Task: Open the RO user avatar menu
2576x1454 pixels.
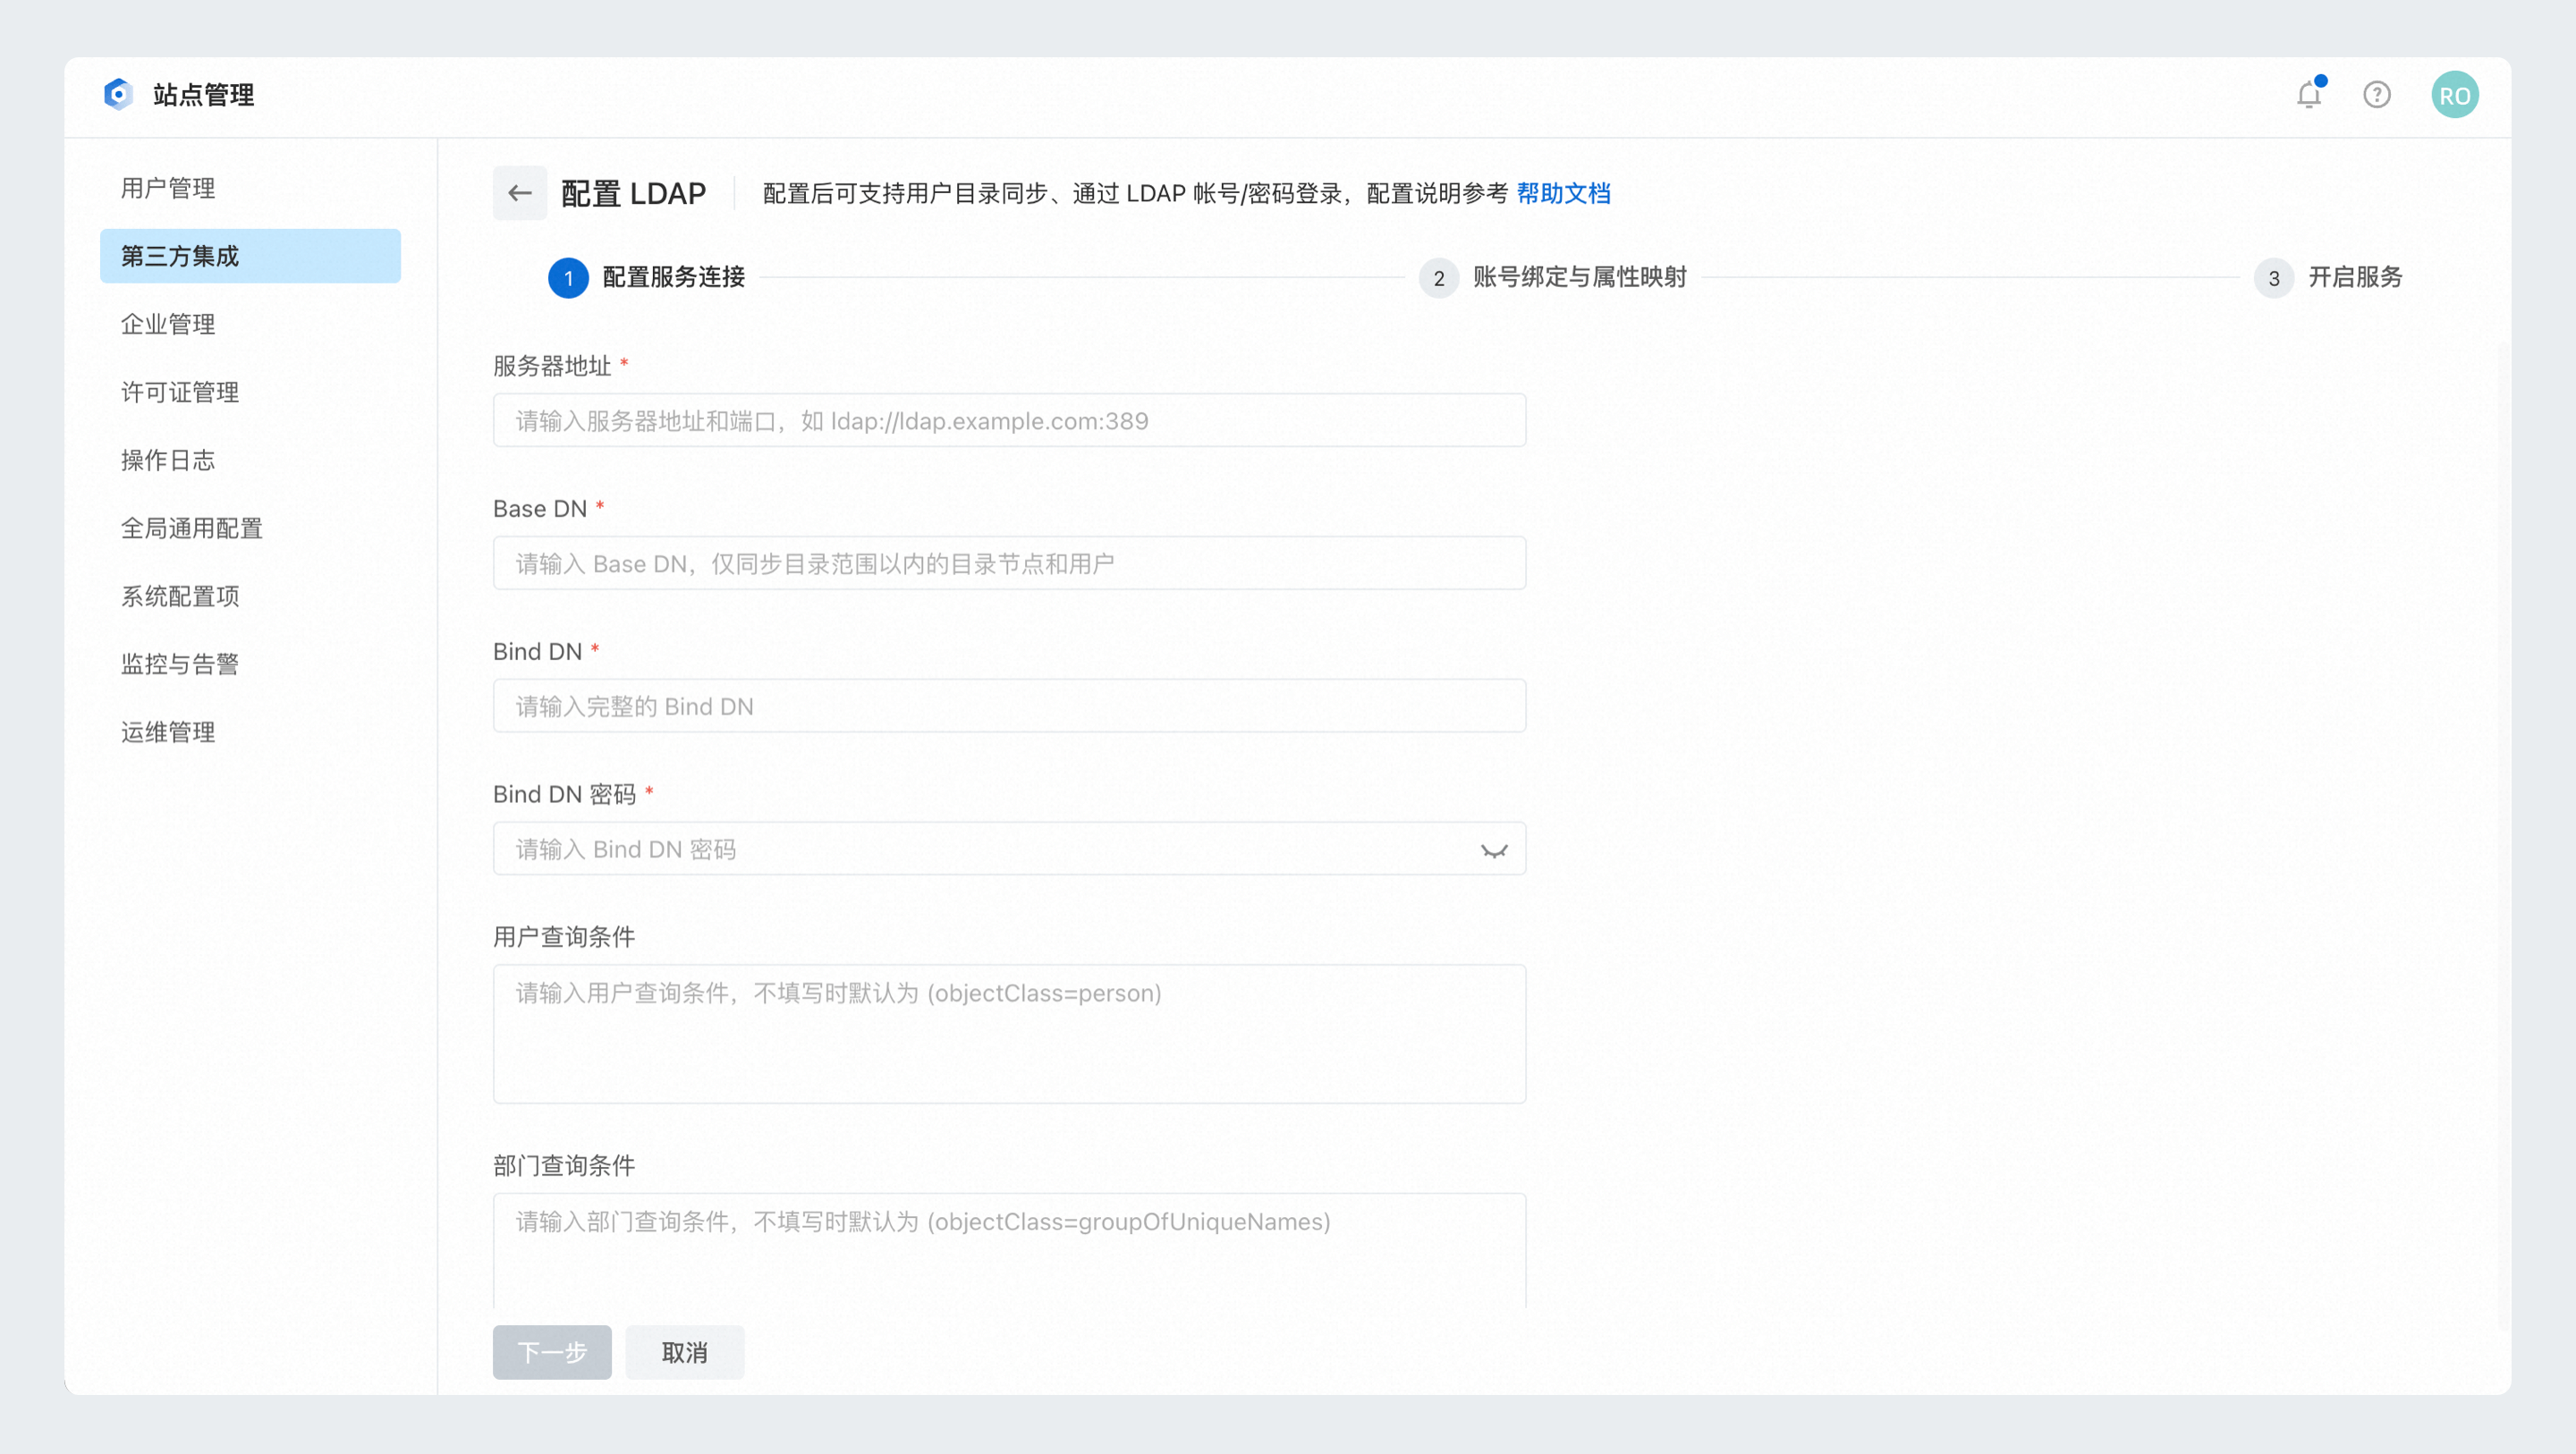Action: (x=2455, y=95)
